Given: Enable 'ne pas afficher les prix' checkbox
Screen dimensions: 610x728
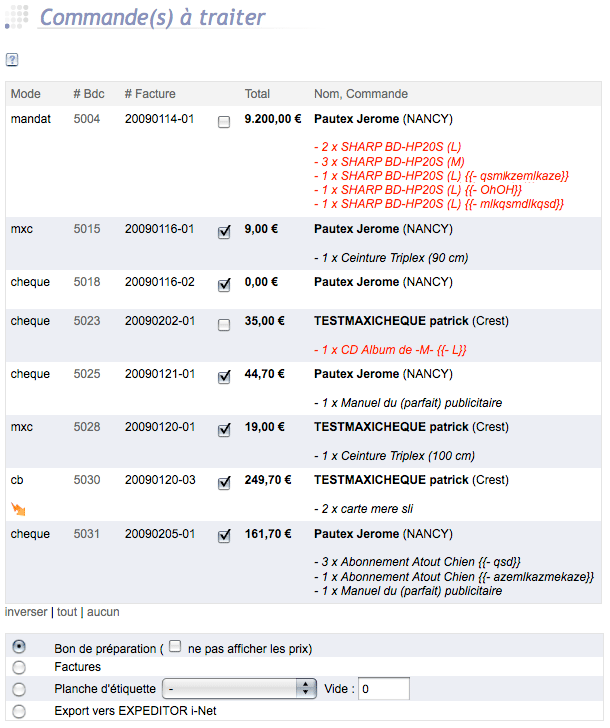Looking at the screenshot, I should pos(175,646).
